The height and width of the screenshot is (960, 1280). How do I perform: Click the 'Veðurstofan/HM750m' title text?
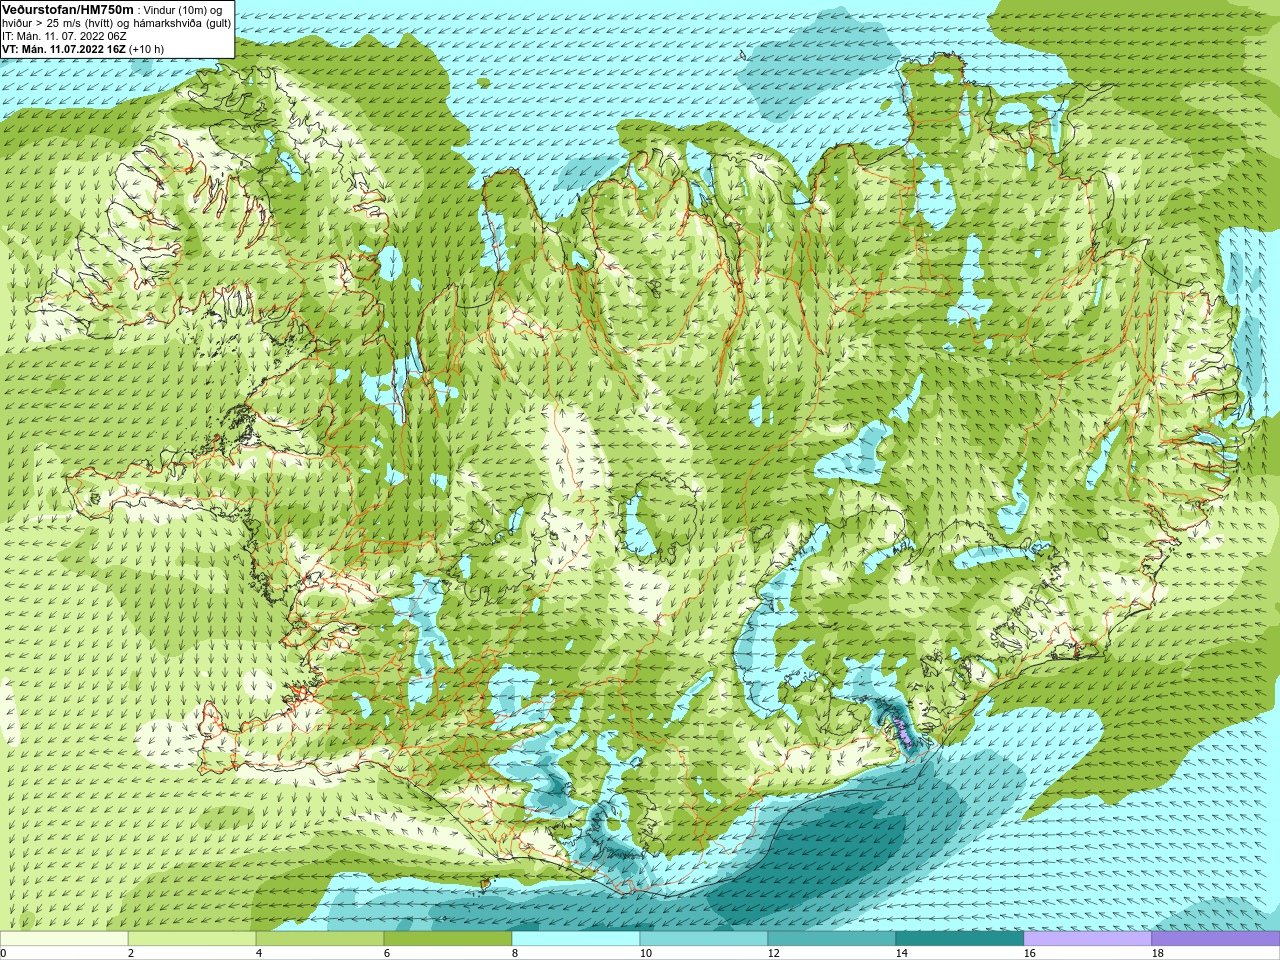coord(68,9)
